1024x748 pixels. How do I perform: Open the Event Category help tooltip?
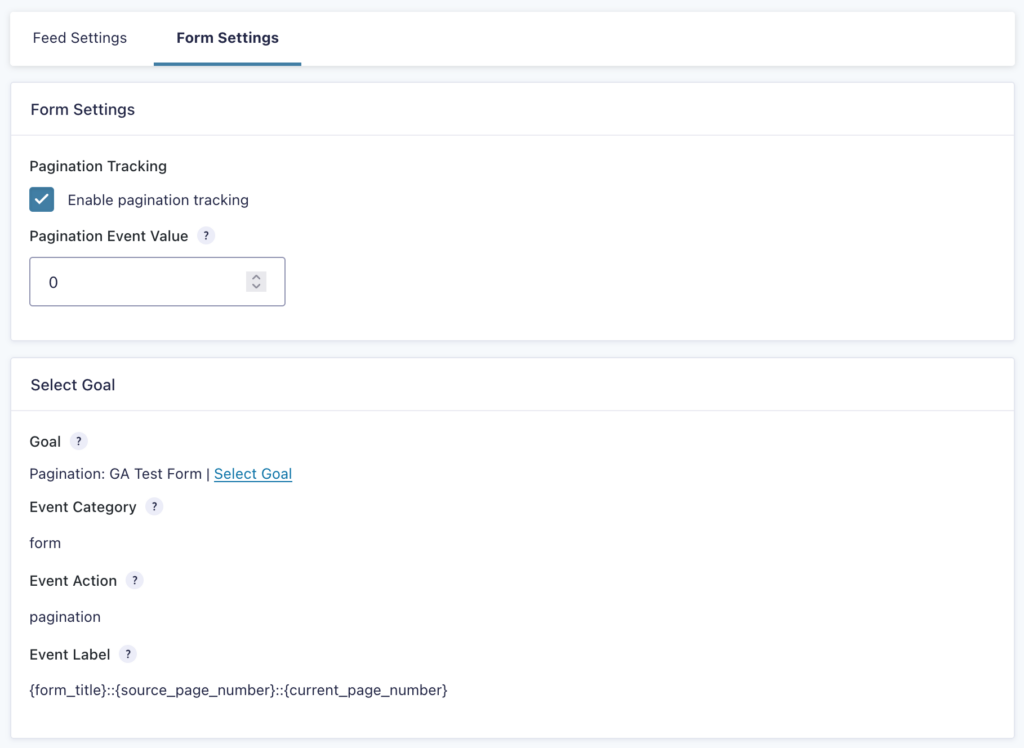coord(154,506)
